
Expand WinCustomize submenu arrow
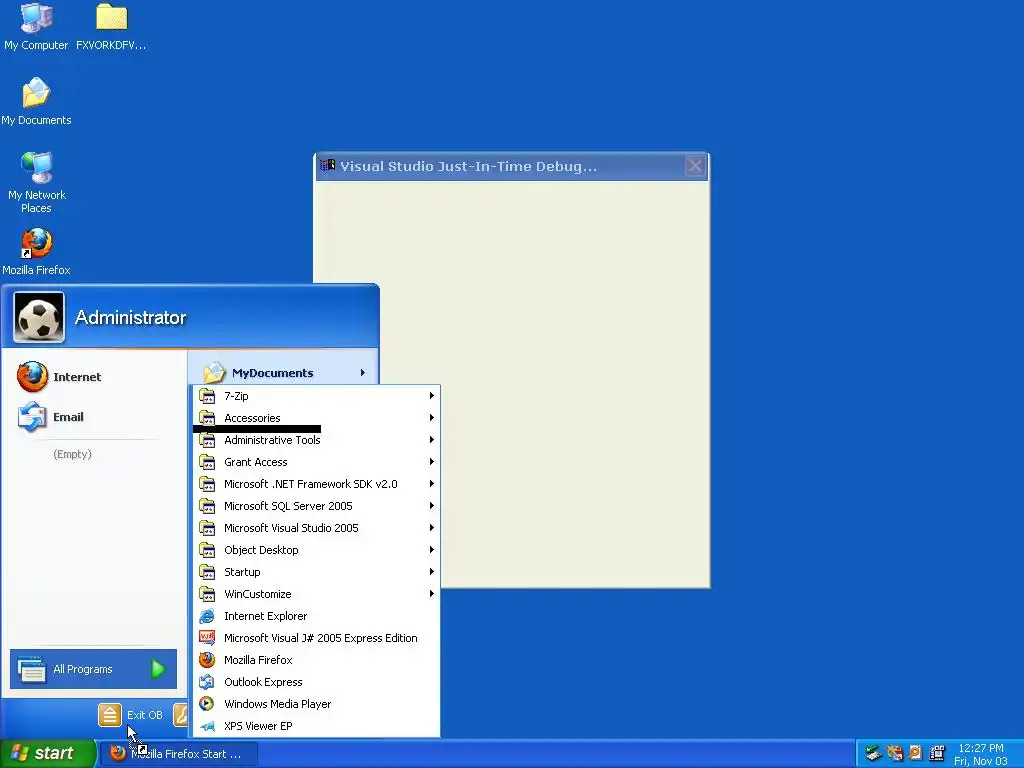(x=432, y=594)
